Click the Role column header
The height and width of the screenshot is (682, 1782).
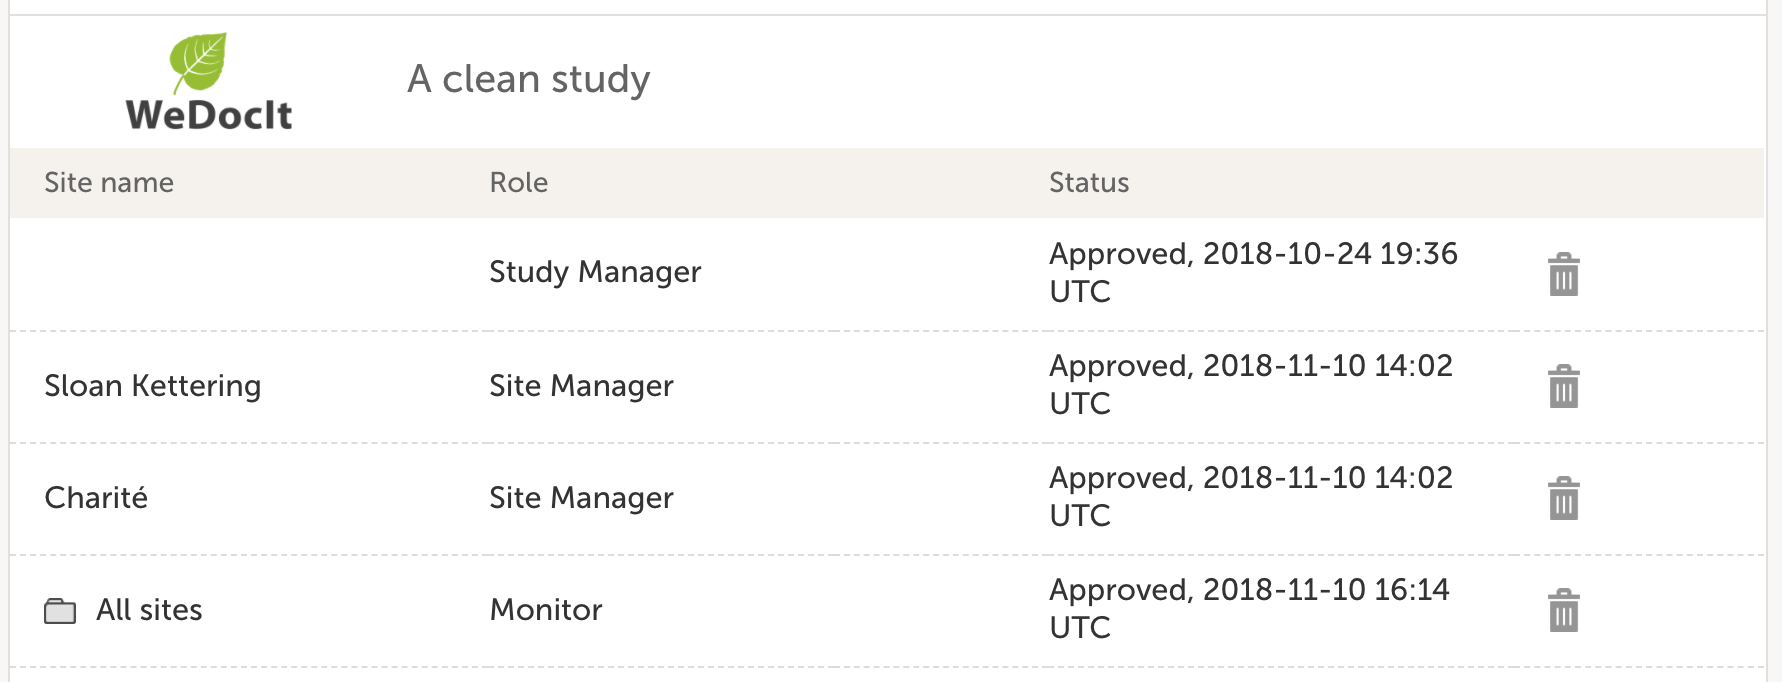518,183
